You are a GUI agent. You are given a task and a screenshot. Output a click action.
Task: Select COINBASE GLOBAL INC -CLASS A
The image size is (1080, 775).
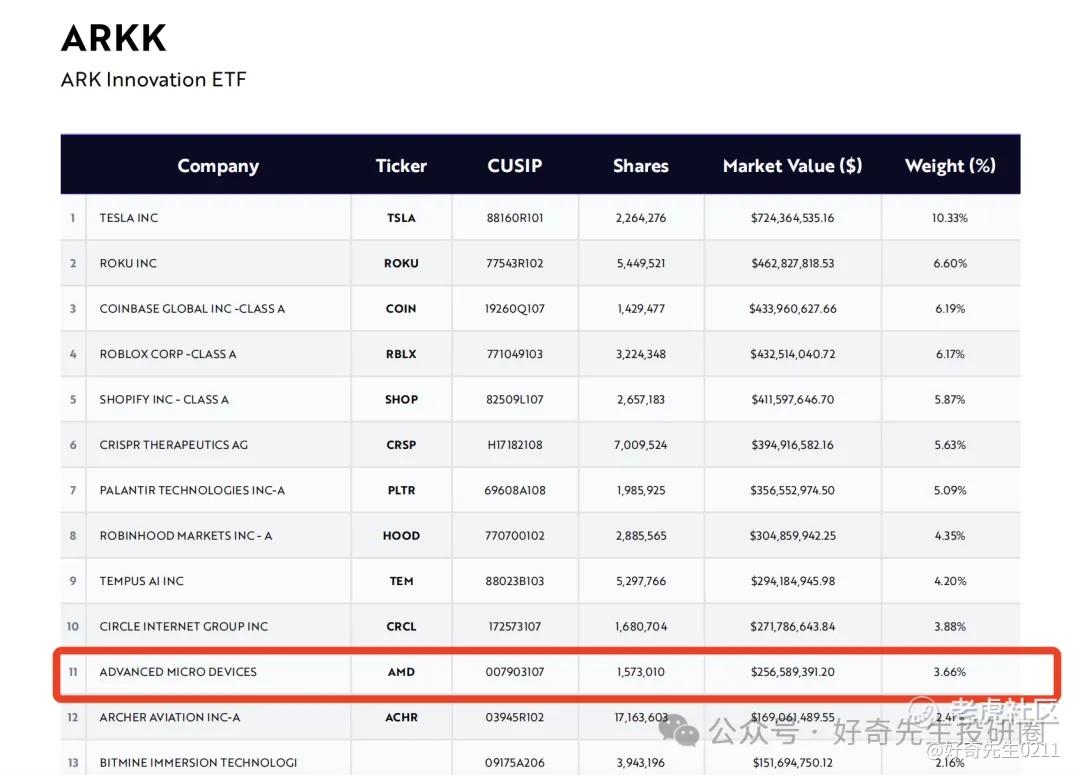192,309
